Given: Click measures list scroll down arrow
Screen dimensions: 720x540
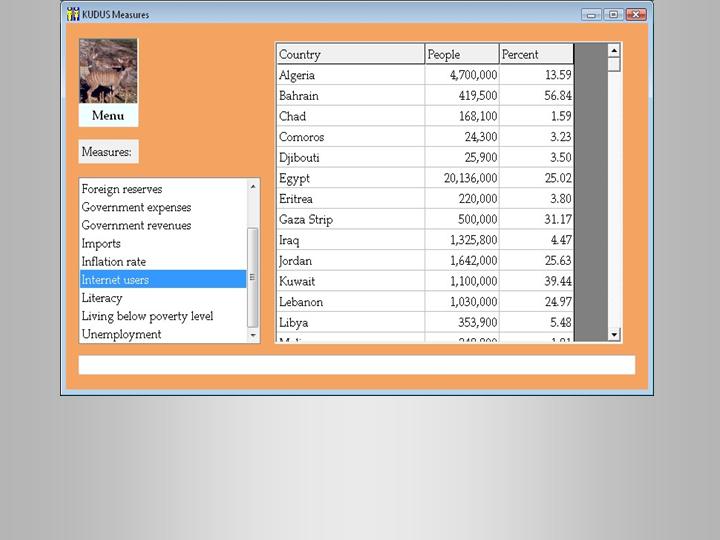Looking at the screenshot, I should [253, 336].
